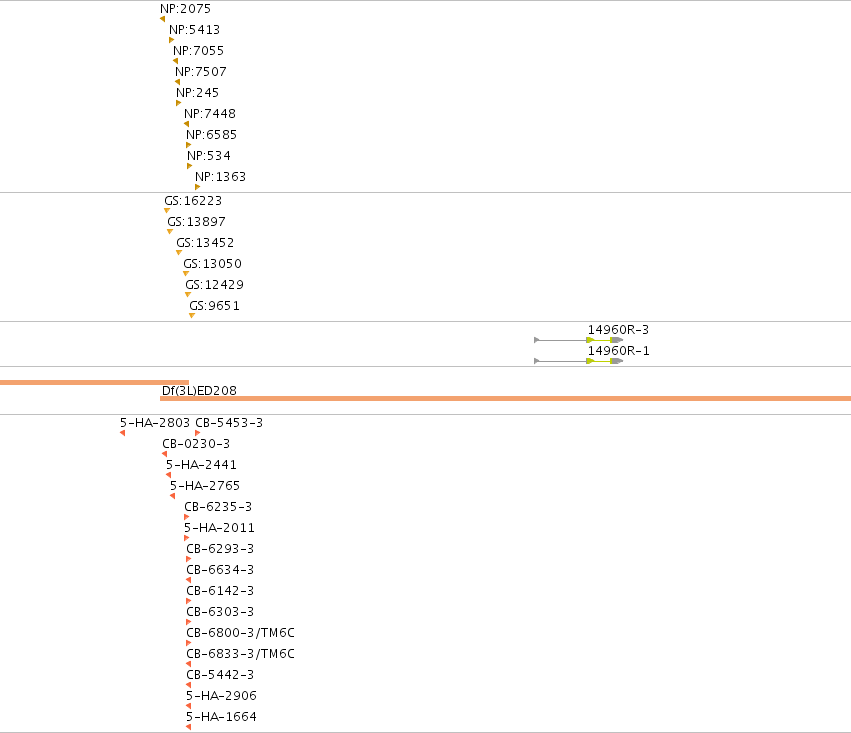
Task: Select the 14960R-1 transcript glyph
Action: 579,361
